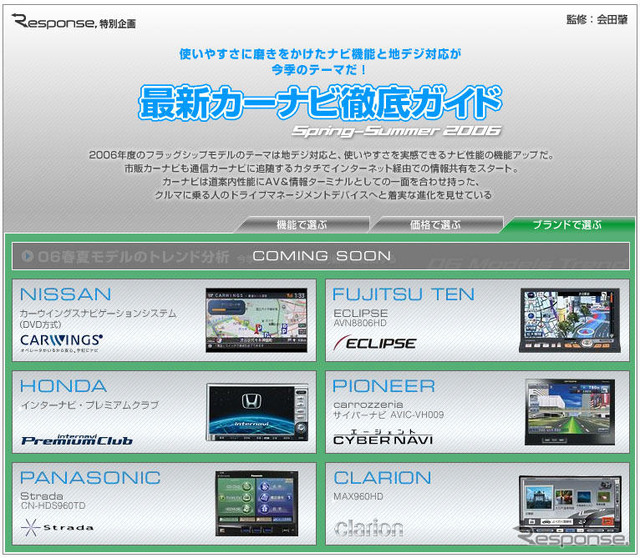Click the CN-HDS960TD model text
Image resolution: width=640 pixels, height=558 pixels.
pos(53,506)
